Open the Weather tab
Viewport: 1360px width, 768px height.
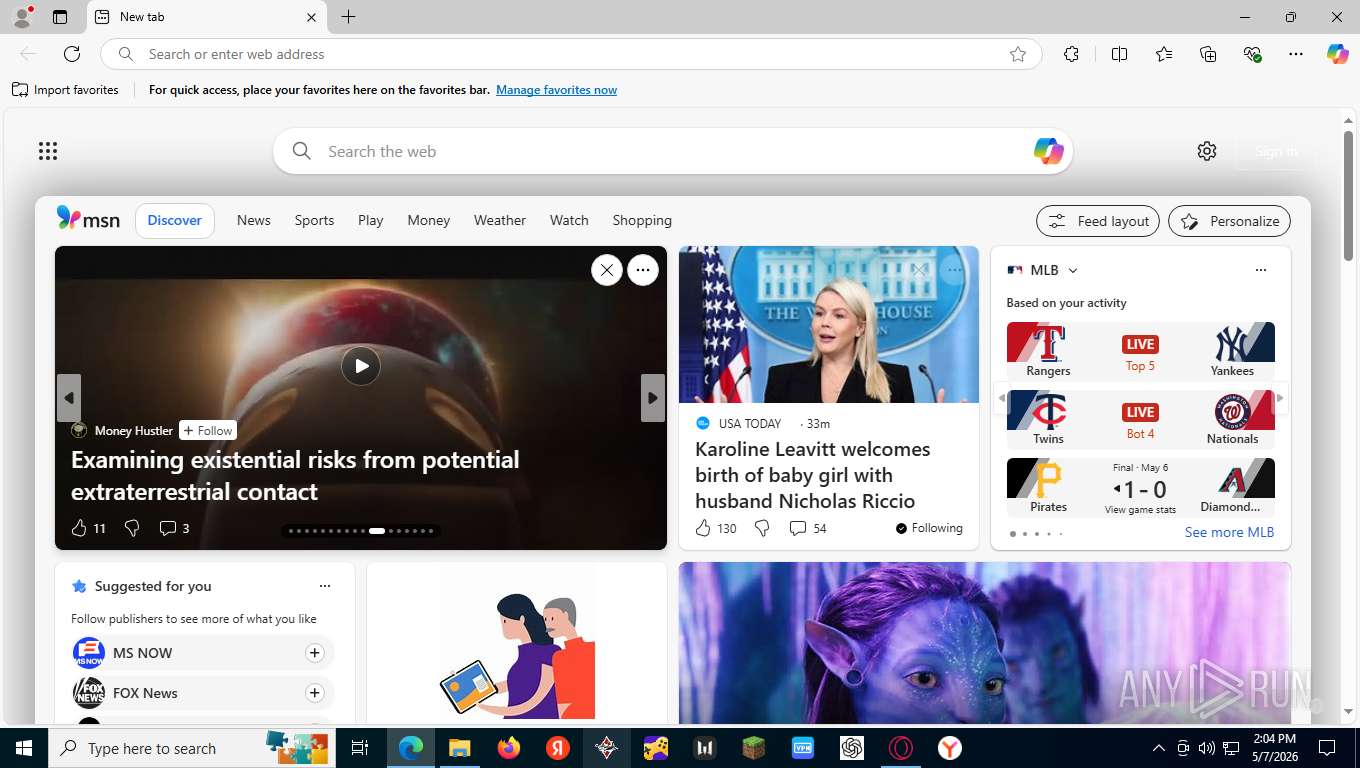(x=500, y=220)
